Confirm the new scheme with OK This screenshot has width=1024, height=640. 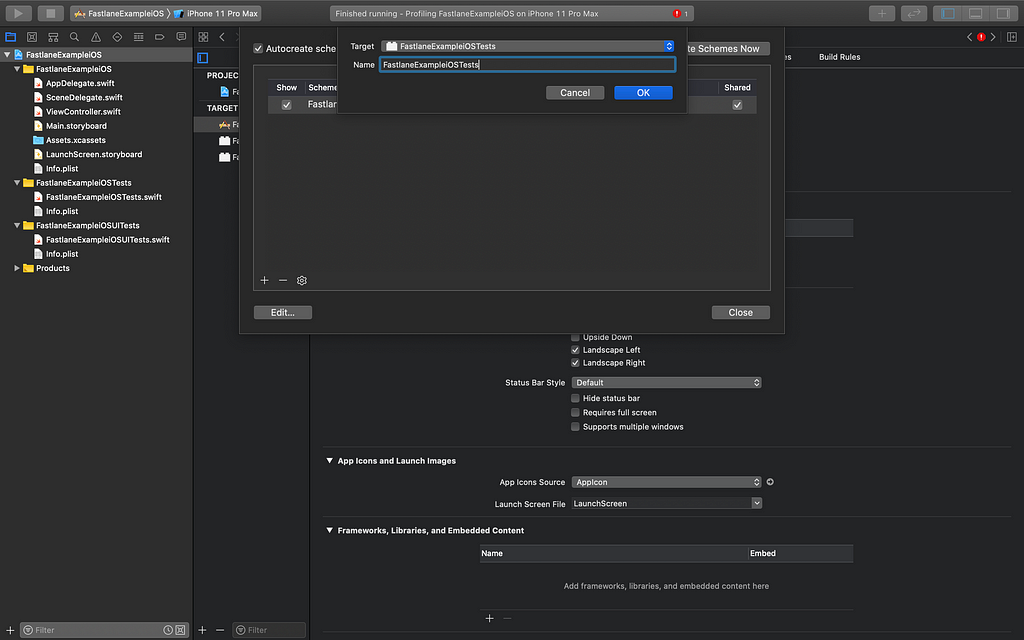click(x=643, y=93)
